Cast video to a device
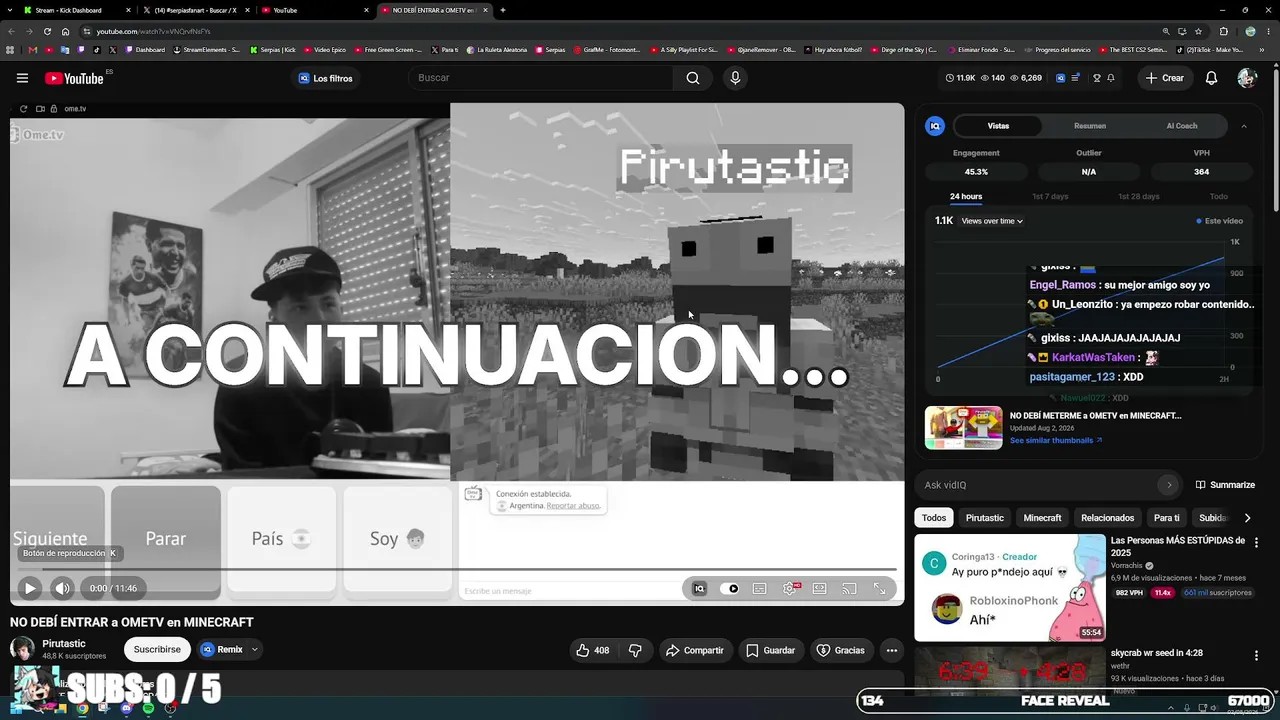1280x720 pixels. click(849, 589)
